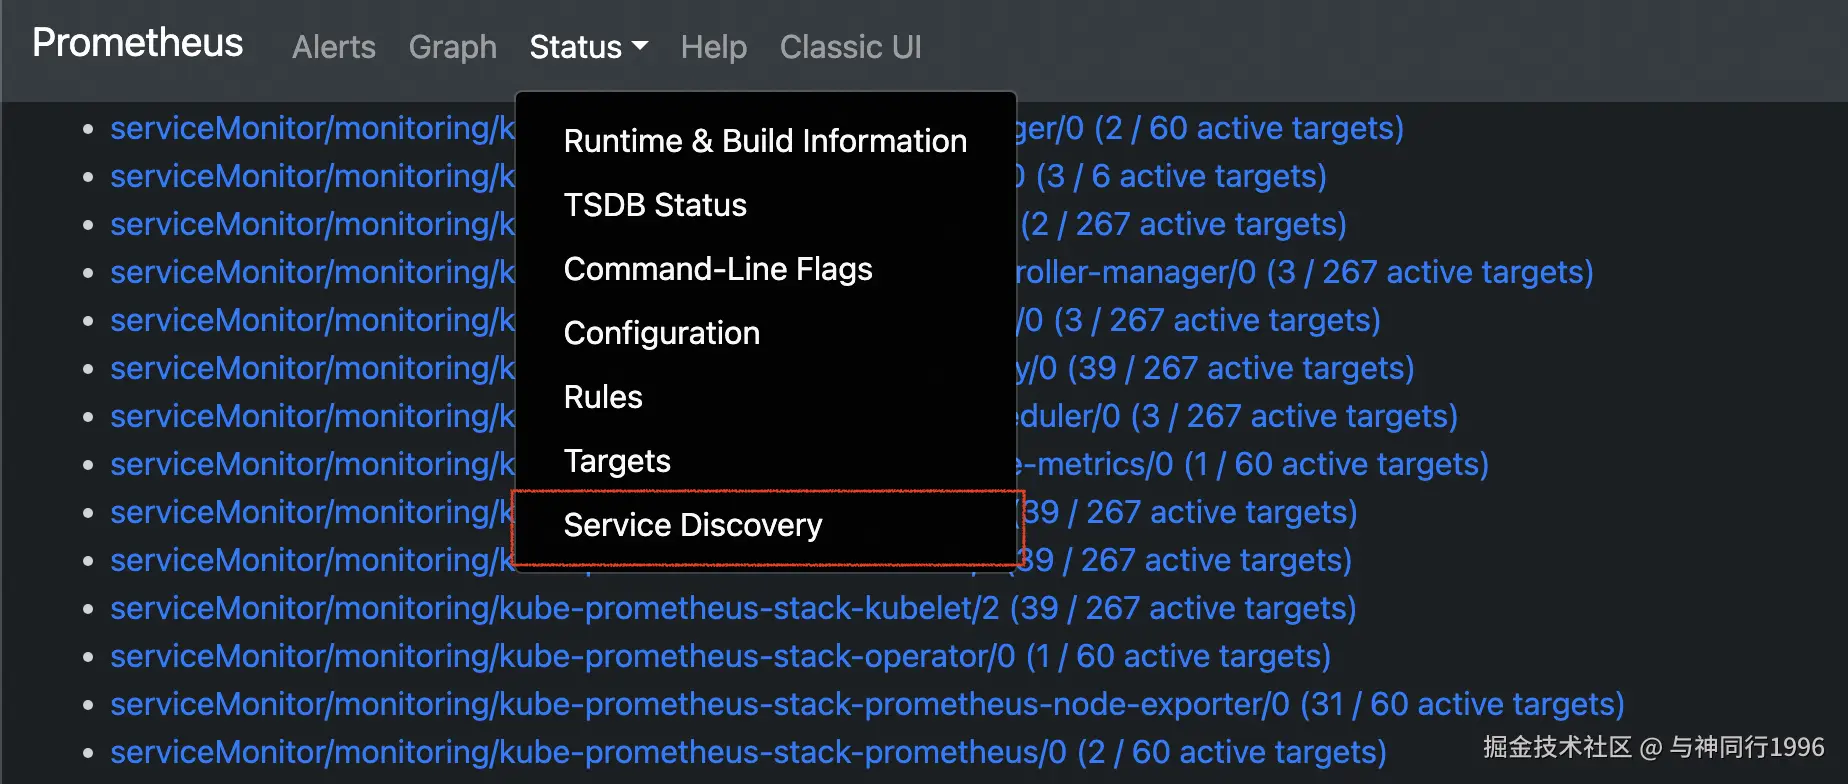1848x784 pixels.
Task: Open TSDB Status from the menu
Action: pyautogui.click(x=655, y=205)
